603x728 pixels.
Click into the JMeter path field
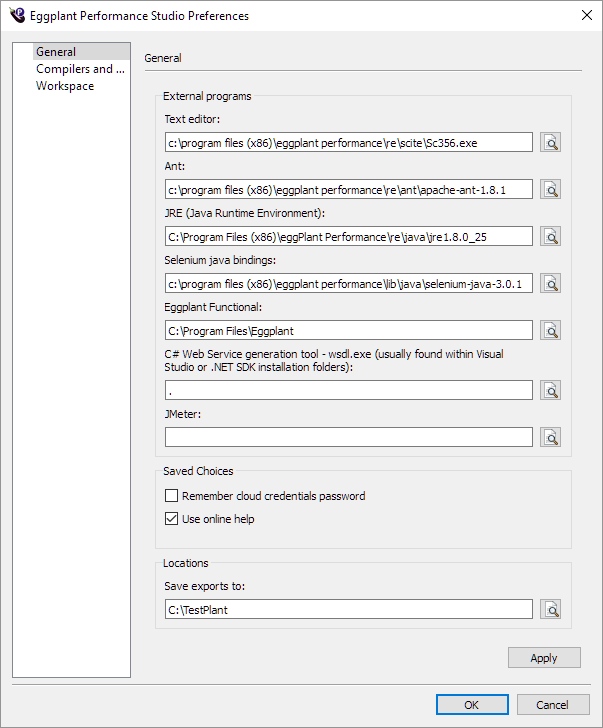tap(348, 437)
